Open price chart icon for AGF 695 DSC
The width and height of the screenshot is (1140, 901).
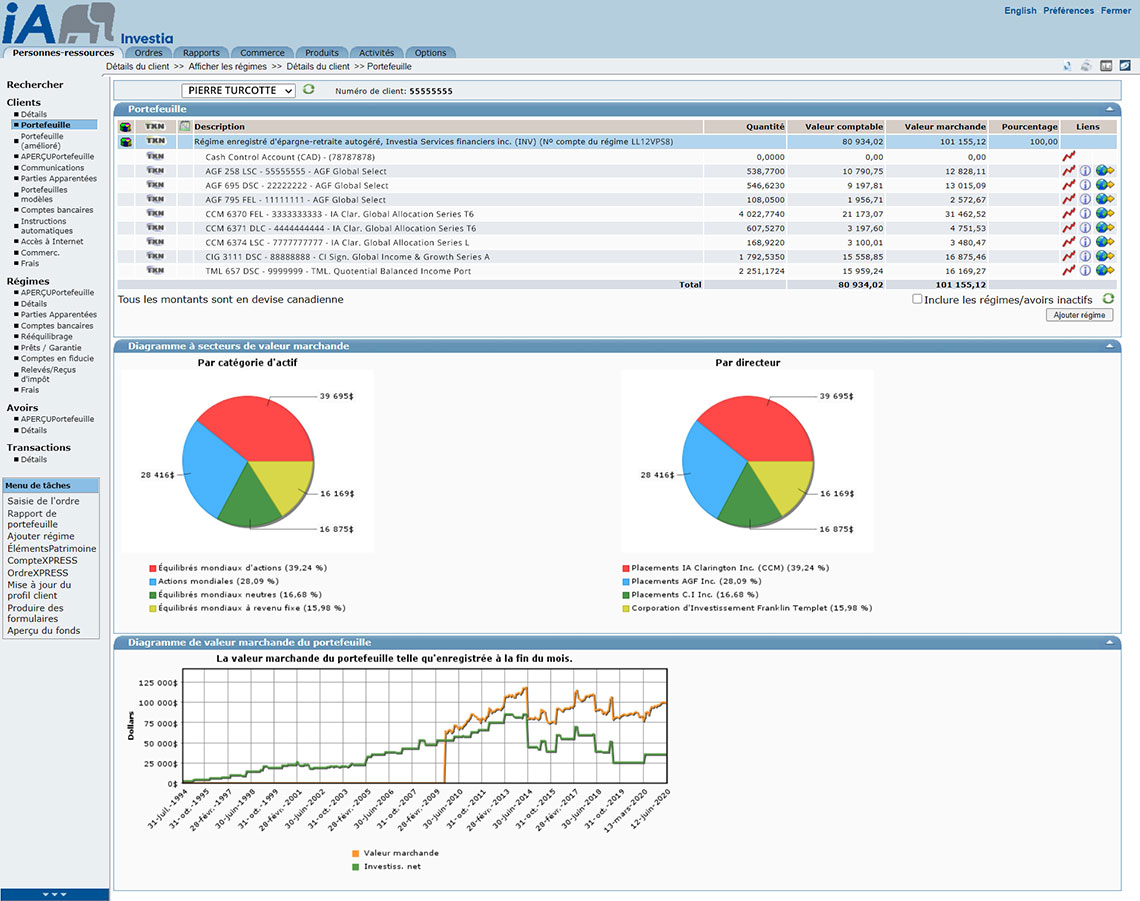(1068, 185)
